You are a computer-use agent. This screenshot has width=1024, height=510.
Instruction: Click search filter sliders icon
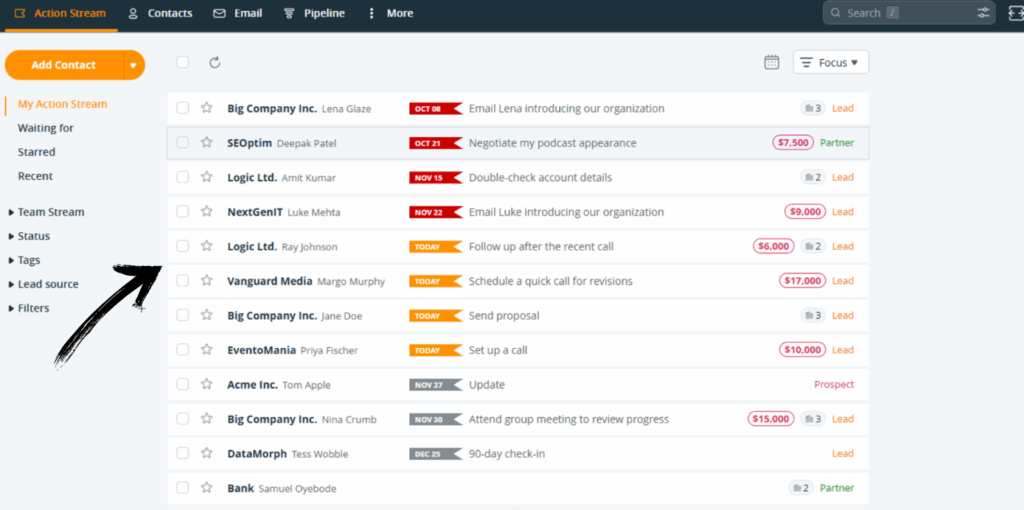983,13
